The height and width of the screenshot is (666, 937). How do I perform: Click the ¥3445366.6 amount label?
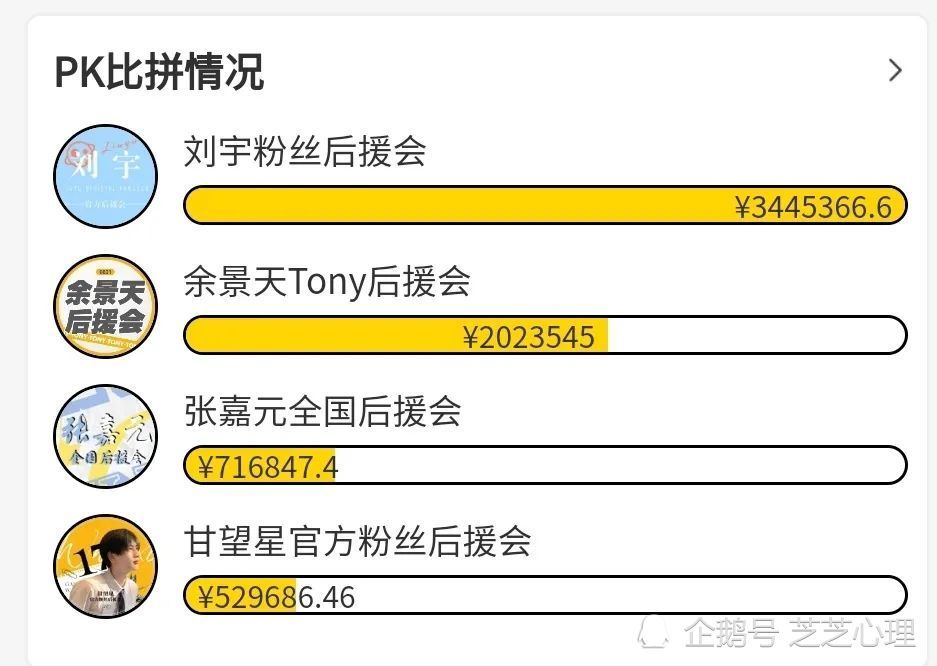coord(813,207)
